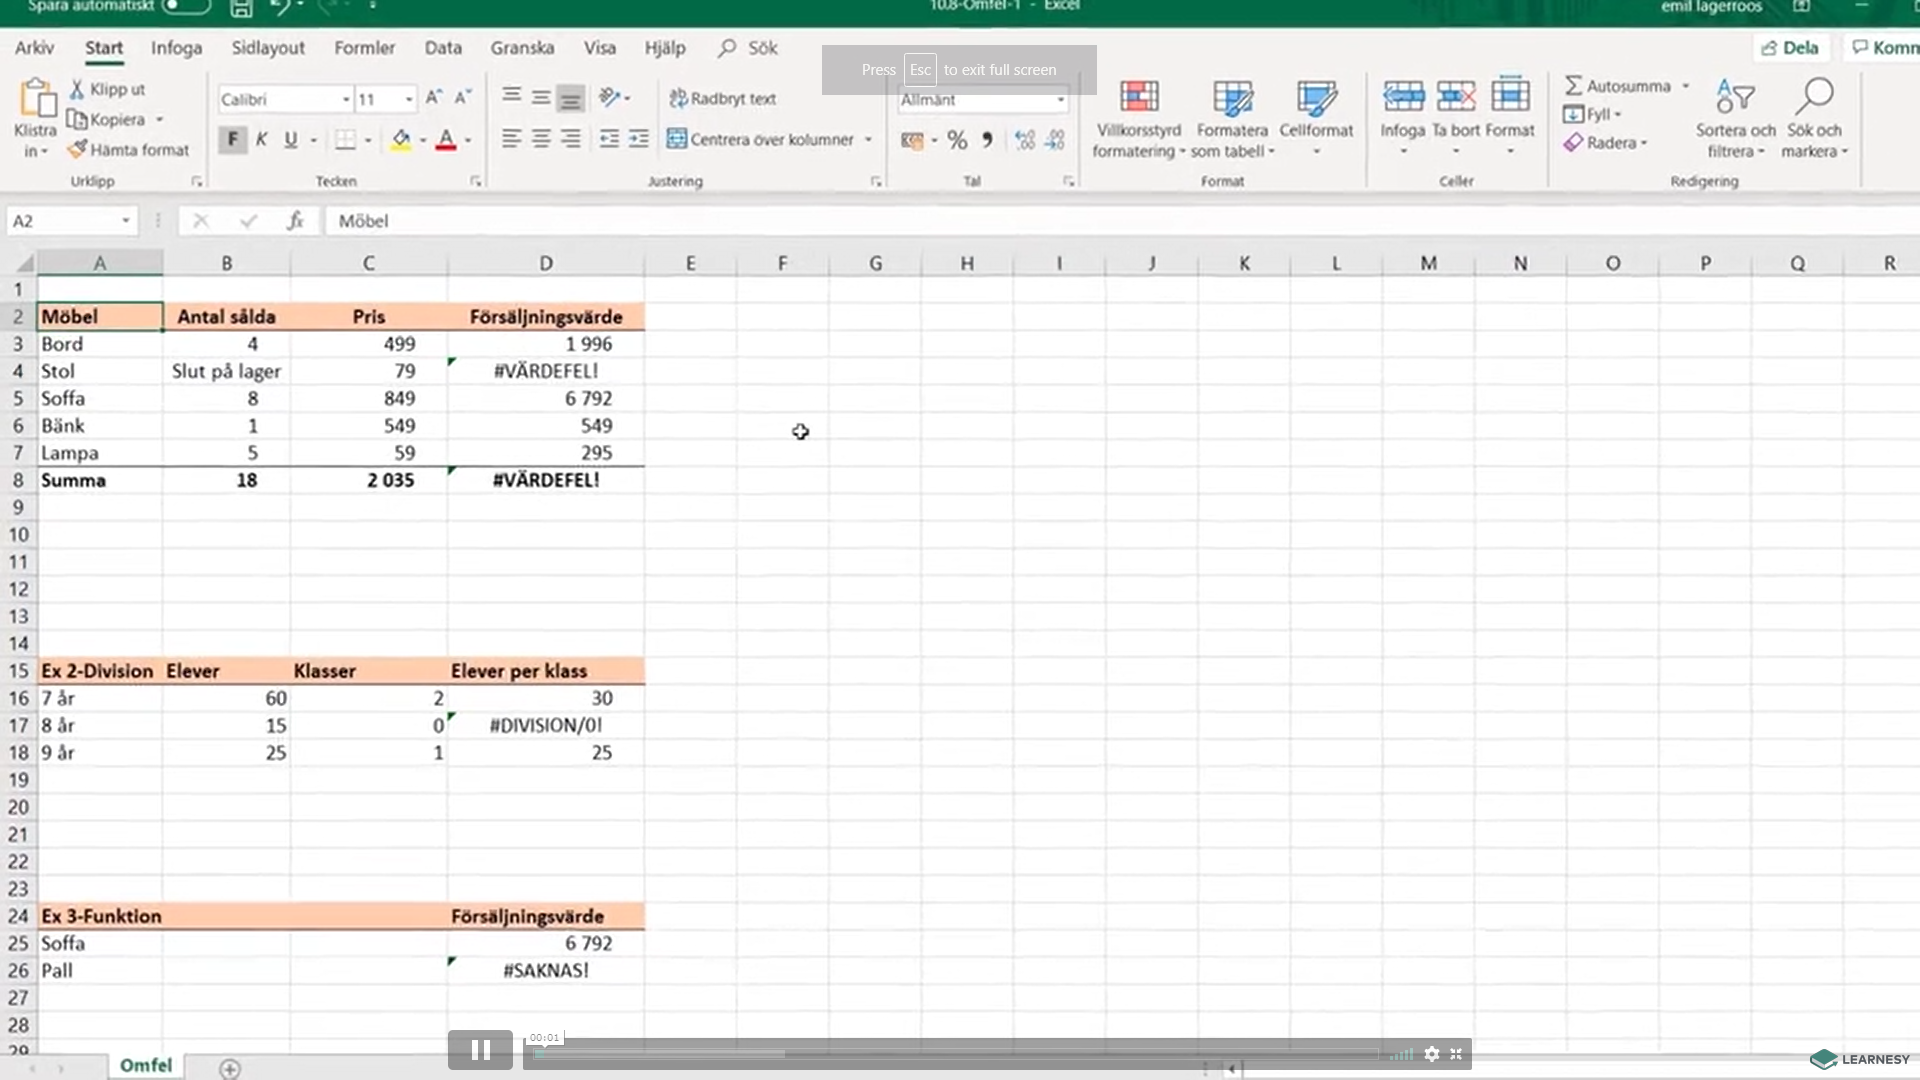Click the fill color paint bucket icon
1920x1080 pixels.
401,140
